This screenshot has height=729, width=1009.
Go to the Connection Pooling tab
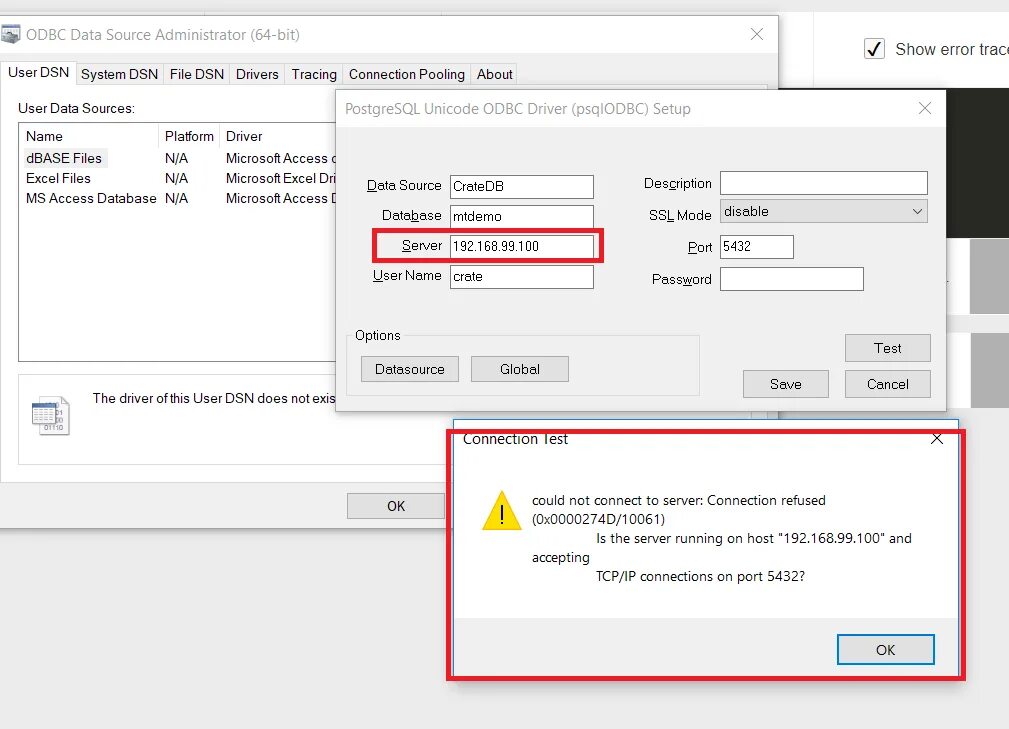coord(407,74)
